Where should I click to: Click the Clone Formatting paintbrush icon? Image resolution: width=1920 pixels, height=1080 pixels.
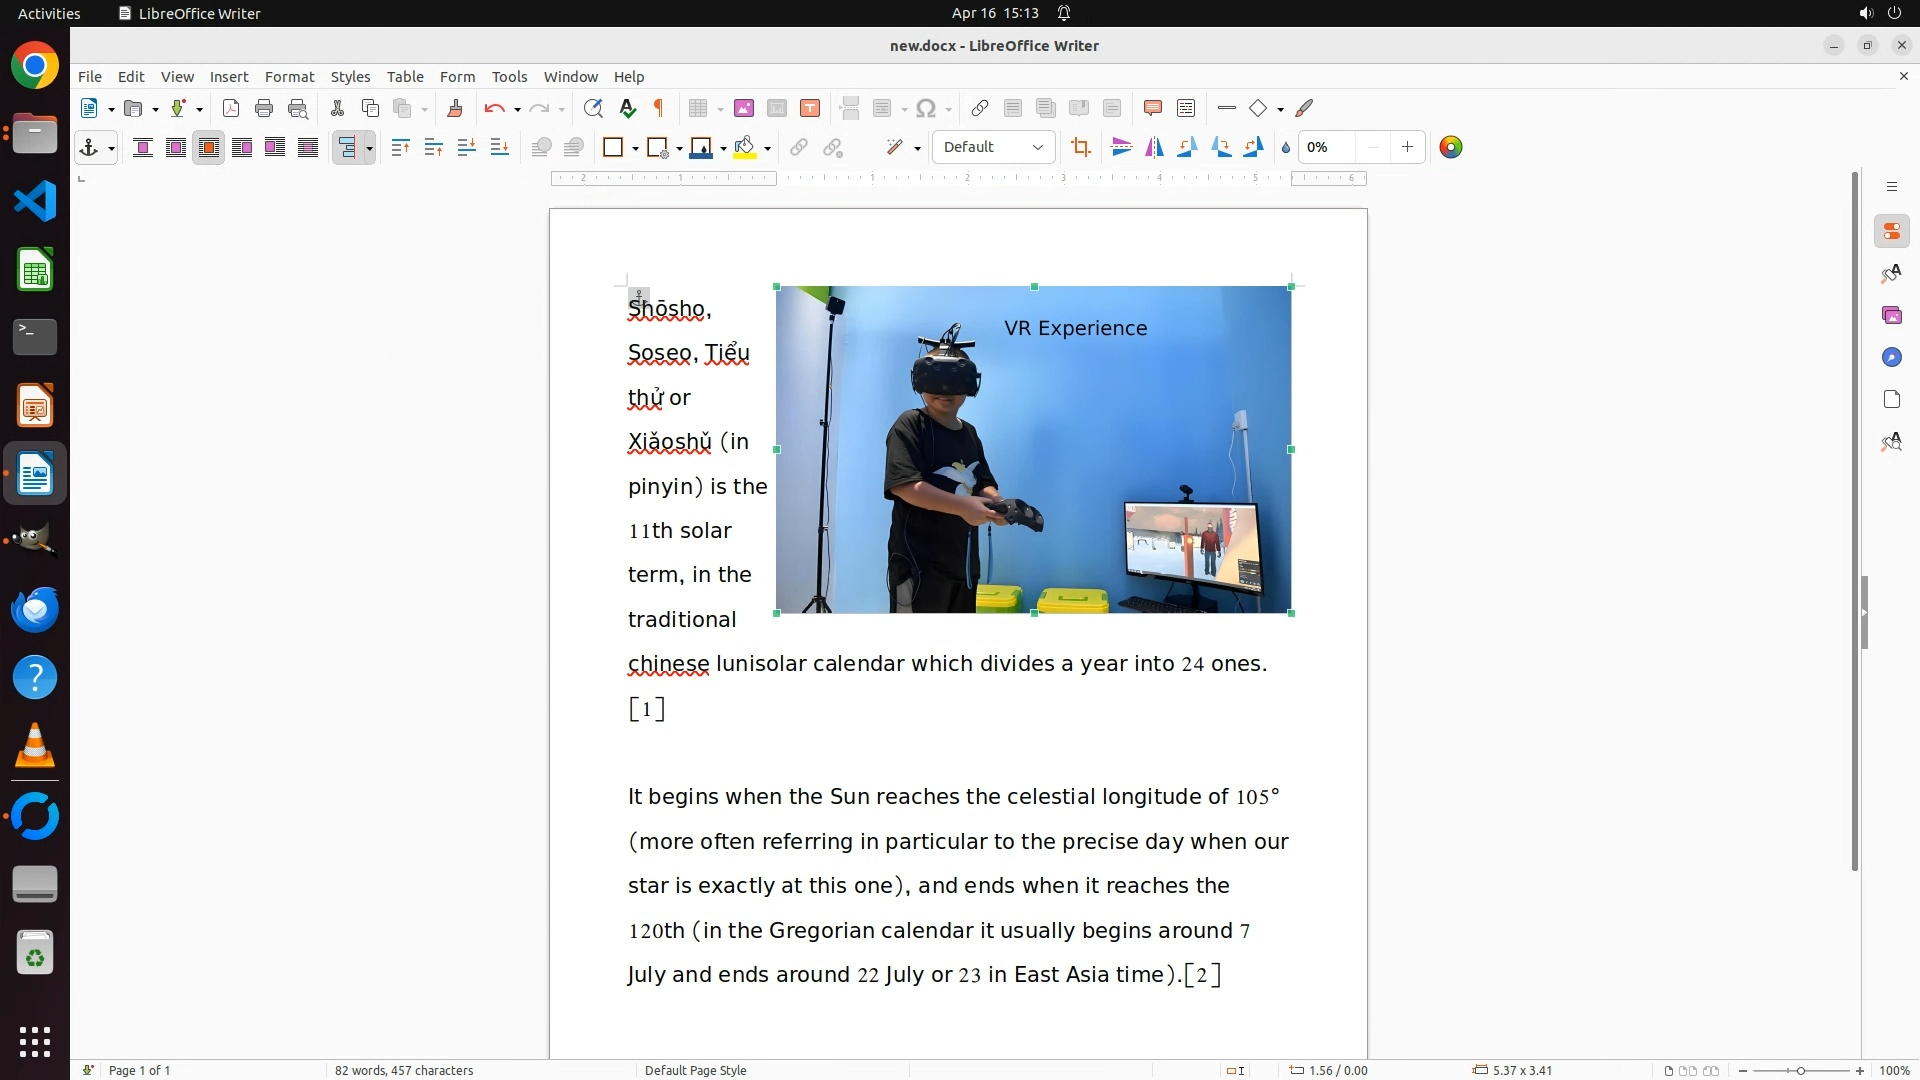point(455,109)
